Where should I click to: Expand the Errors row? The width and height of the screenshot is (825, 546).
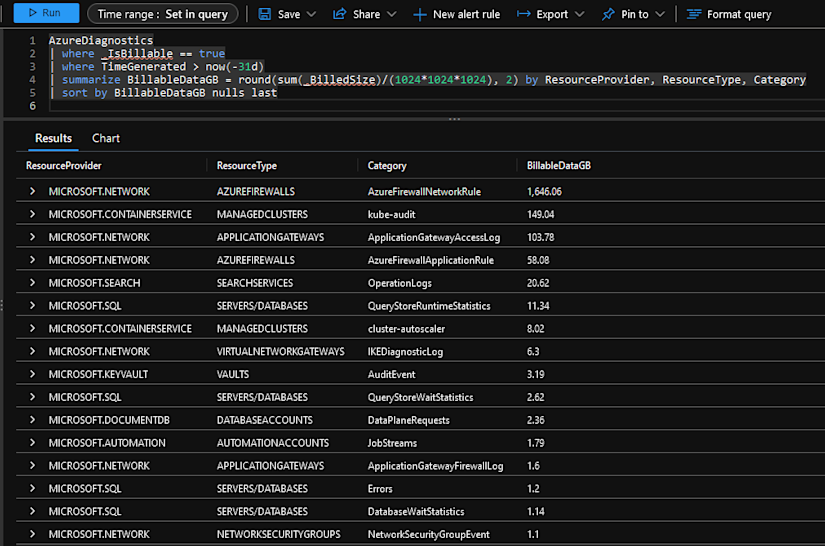click(x=33, y=489)
